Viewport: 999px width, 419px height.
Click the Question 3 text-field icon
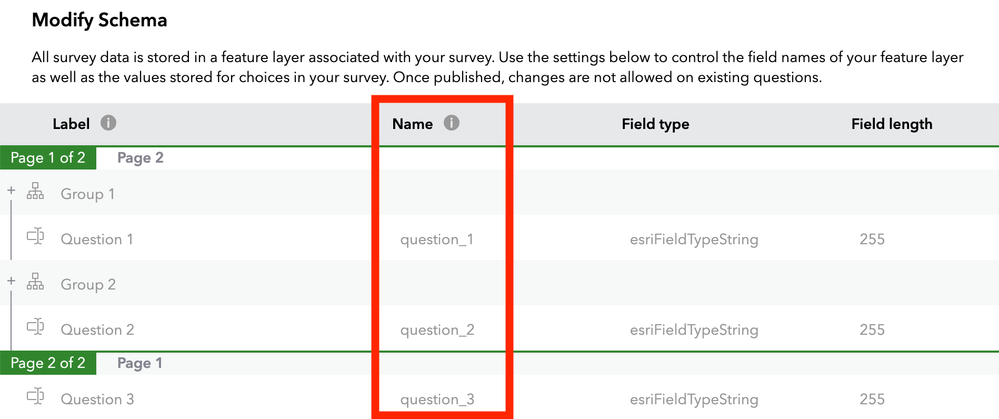36,399
